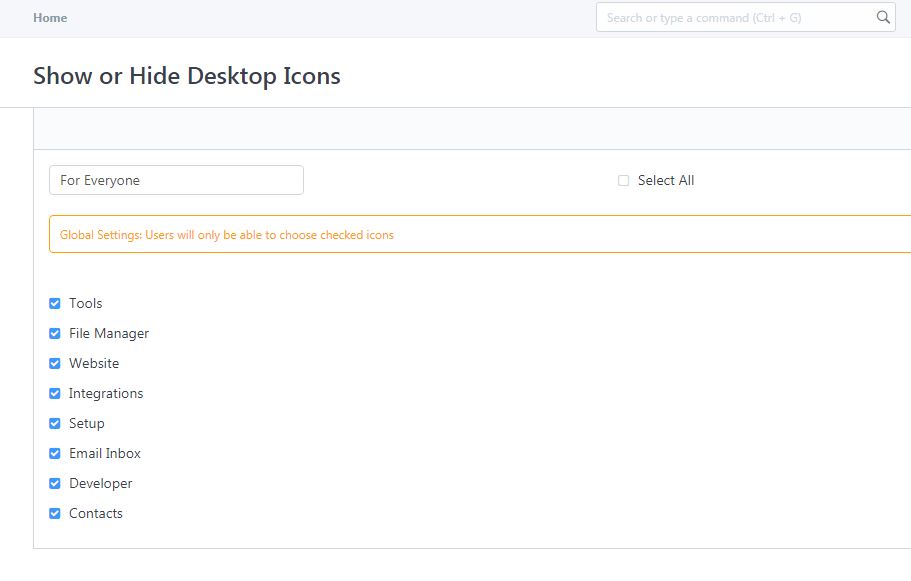Screen dimensions: 911x581
Task: Click the search magnifier icon
Action: click(883, 17)
